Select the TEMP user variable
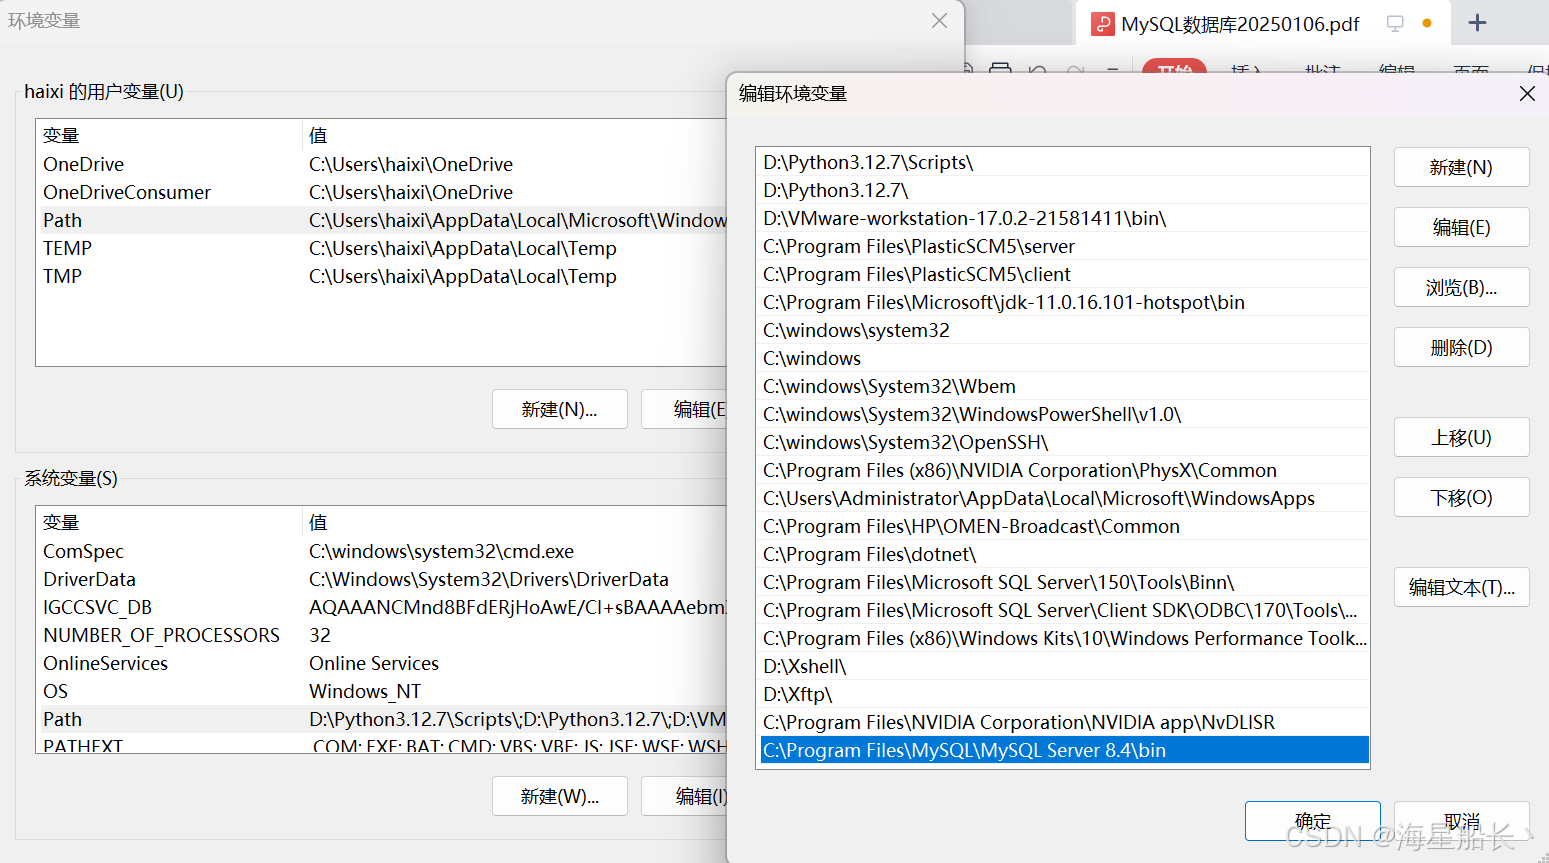This screenshot has height=863, width=1549. [x=382, y=248]
